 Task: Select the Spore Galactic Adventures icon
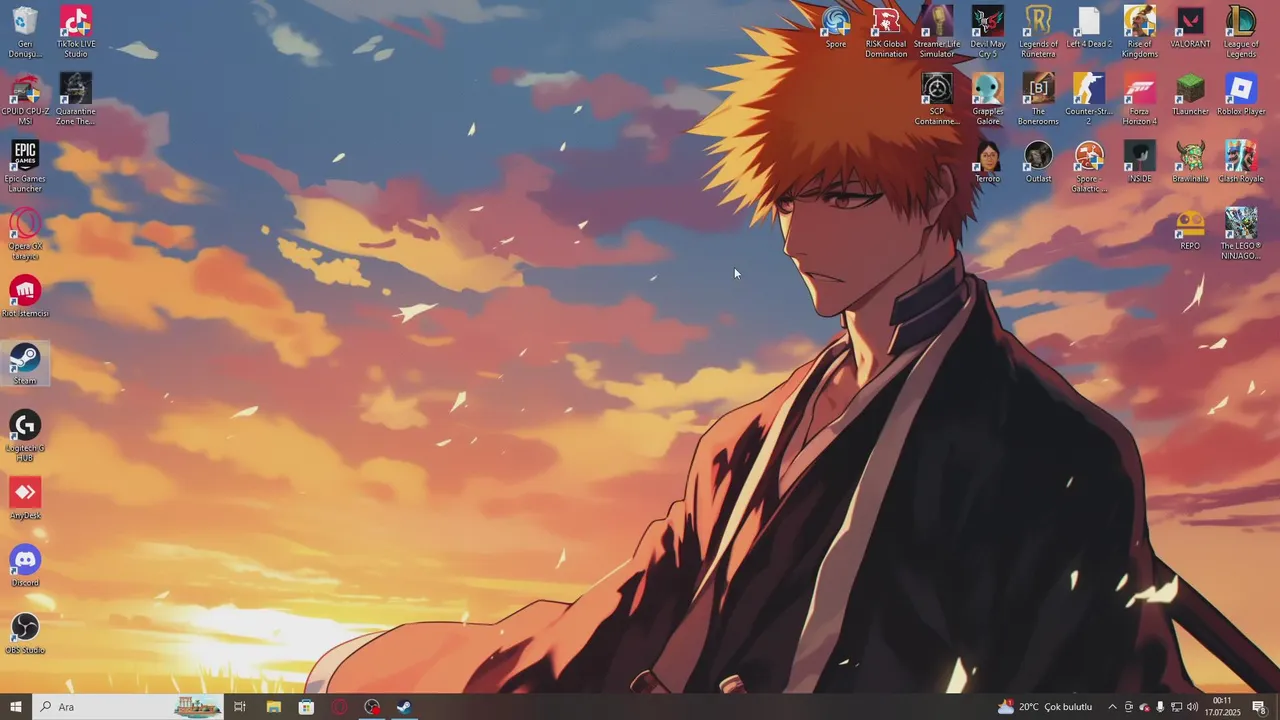point(1089,166)
